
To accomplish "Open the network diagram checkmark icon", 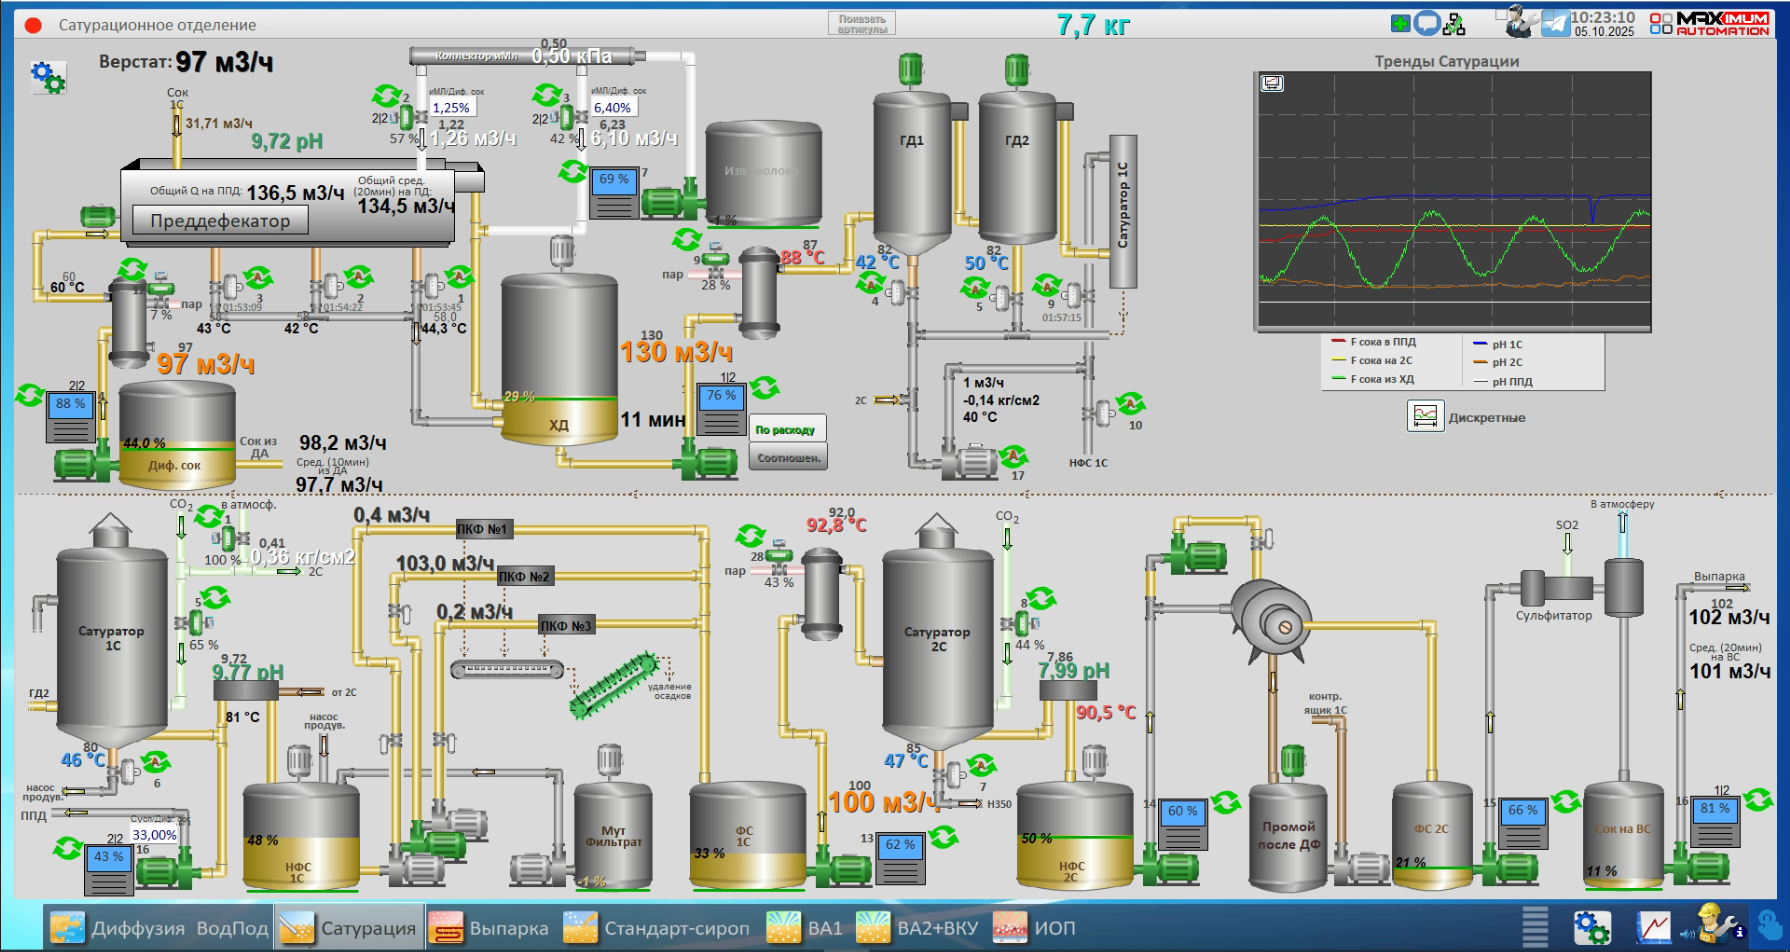I will pyautogui.click(x=1454, y=24).
